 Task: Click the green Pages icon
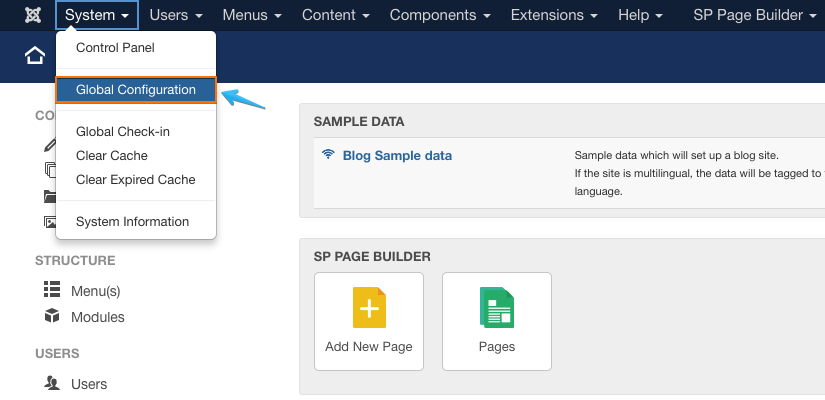pos(496,308)
